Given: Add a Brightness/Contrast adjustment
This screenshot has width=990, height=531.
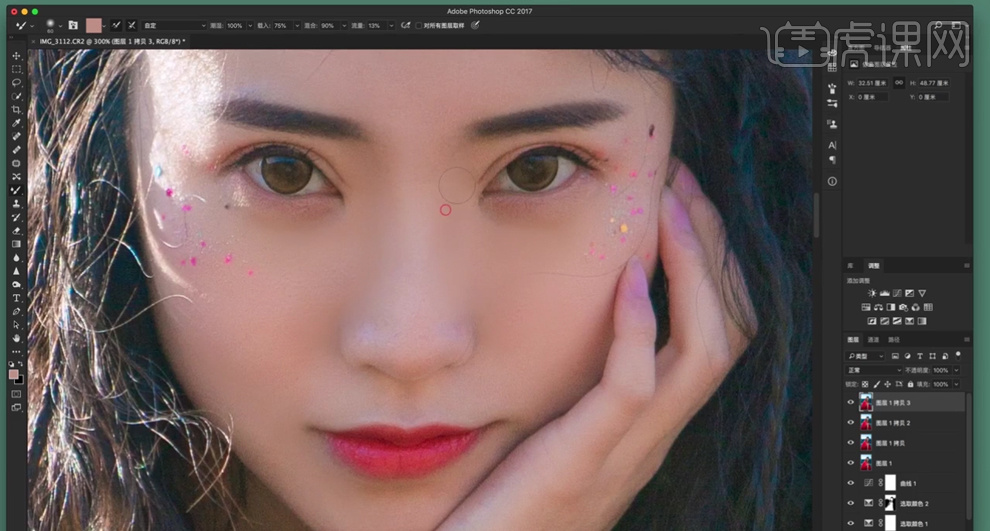Looking at the screenshot, I should pyautogui.click(x=872, y=294).
